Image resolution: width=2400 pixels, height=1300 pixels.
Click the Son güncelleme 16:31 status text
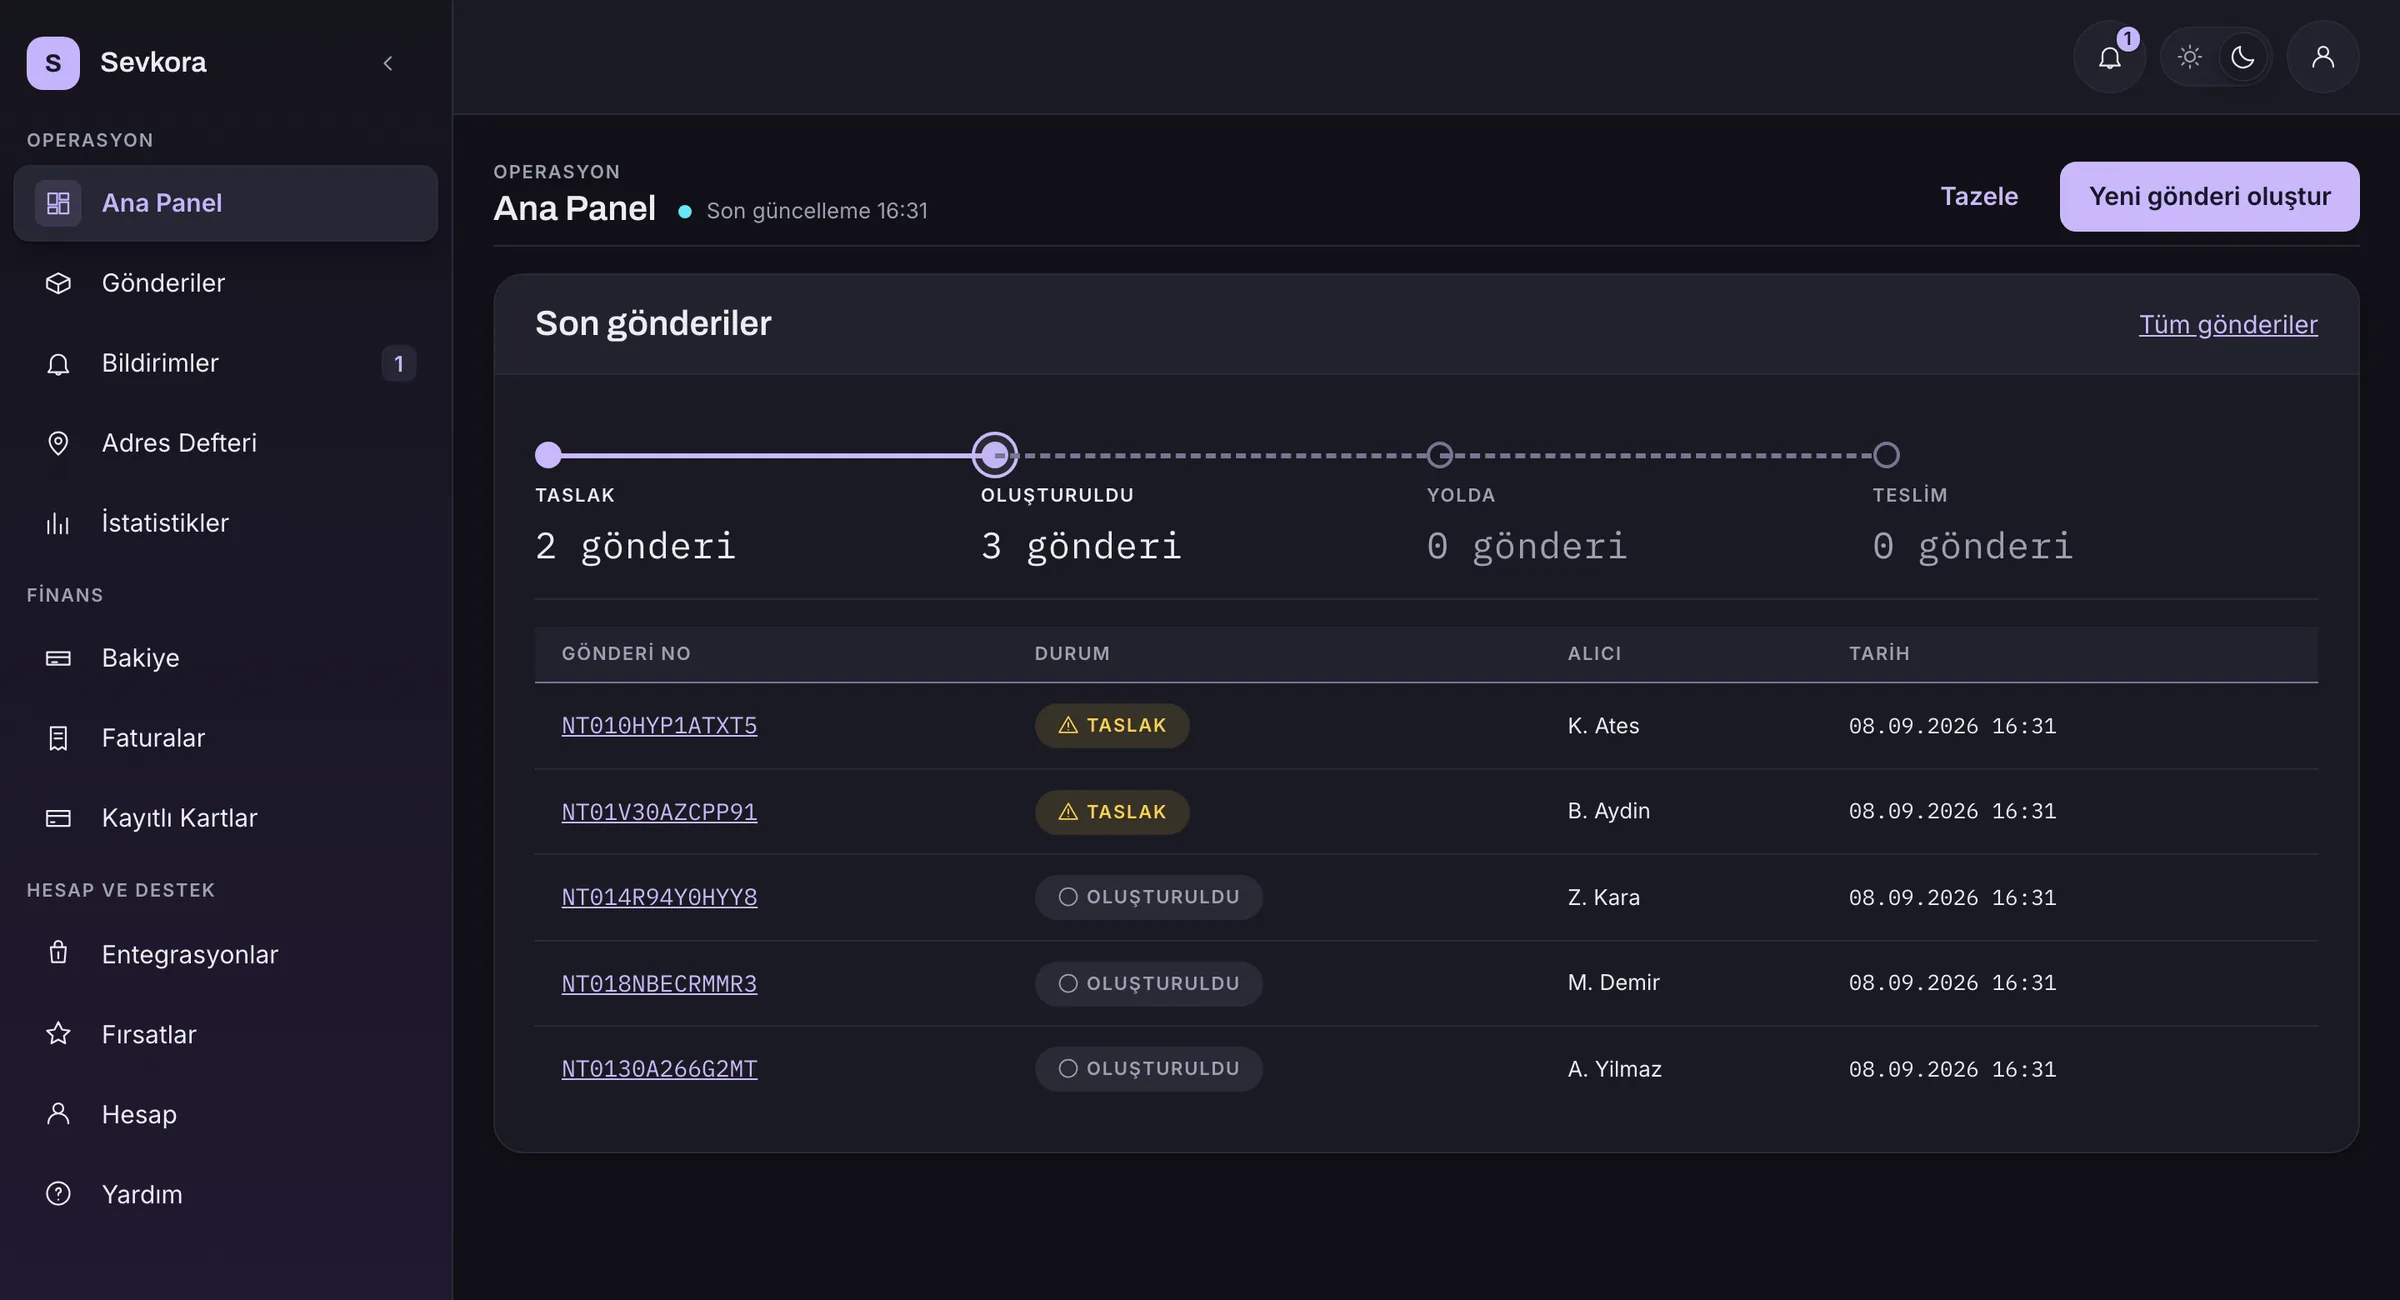[817, 211]
